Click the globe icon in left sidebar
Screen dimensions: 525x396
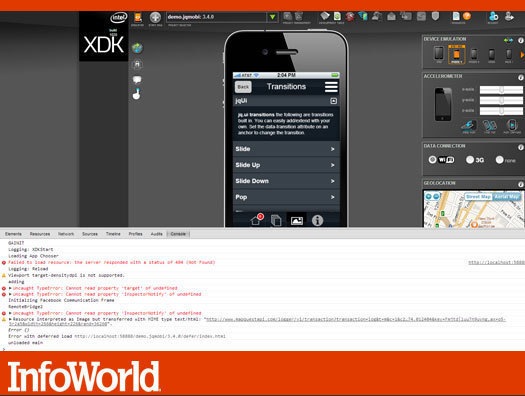[x=137, y=48]
